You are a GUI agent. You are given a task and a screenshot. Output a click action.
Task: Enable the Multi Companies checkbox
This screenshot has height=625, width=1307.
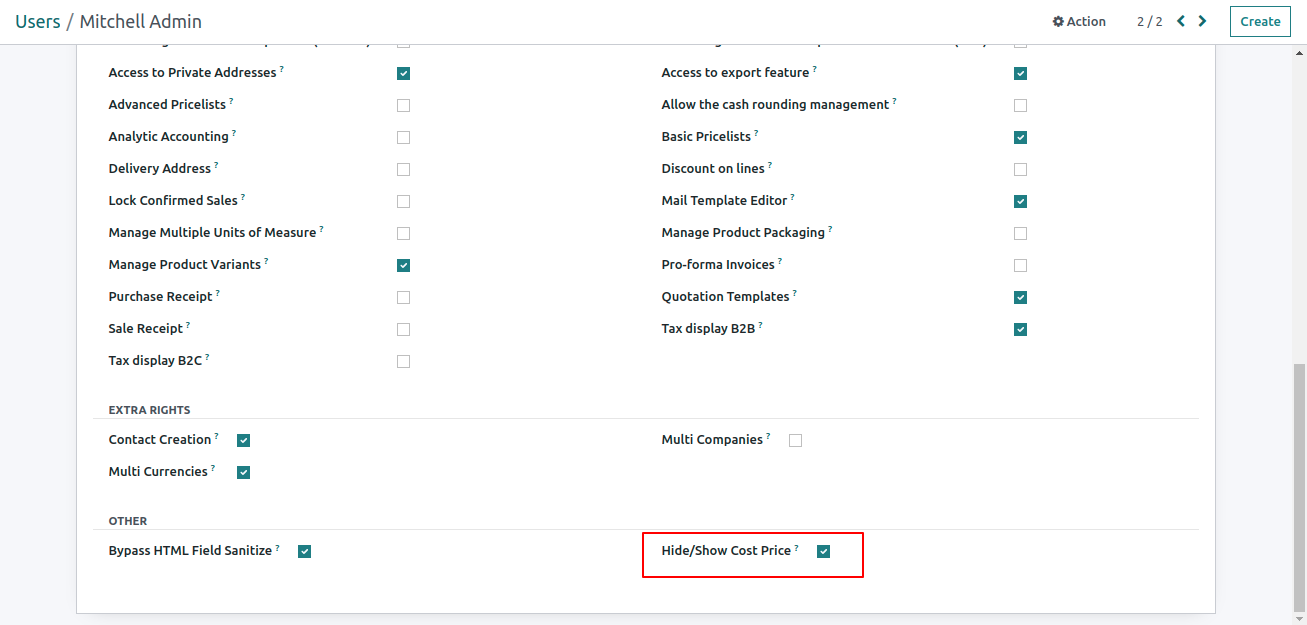(796, 440)
